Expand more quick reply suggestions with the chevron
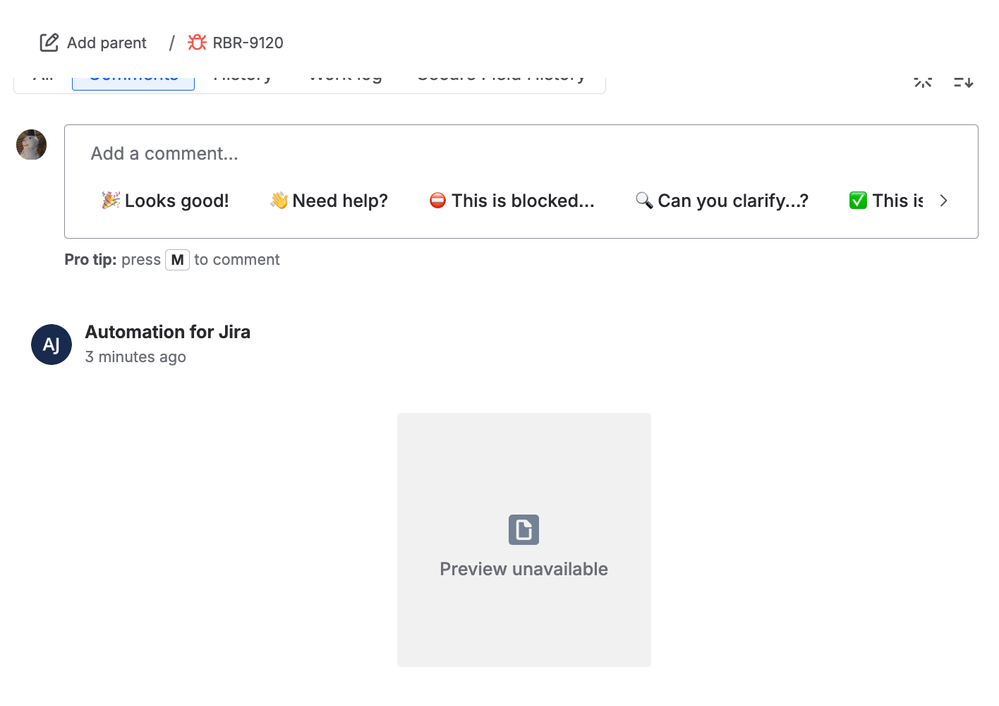This screenshot has height=706, width=999. tap(943, 200)
